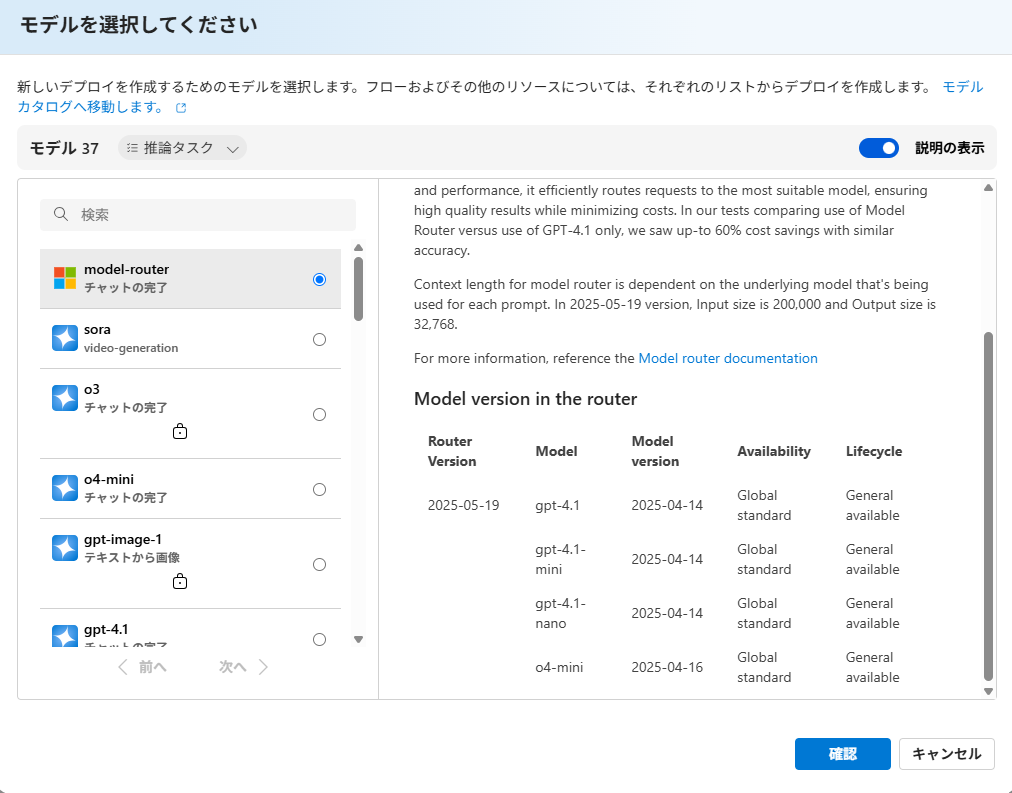Screen dimensions: 1012x793
Task: Click the lock icon under o3
Action: click(x=180, y=431)
